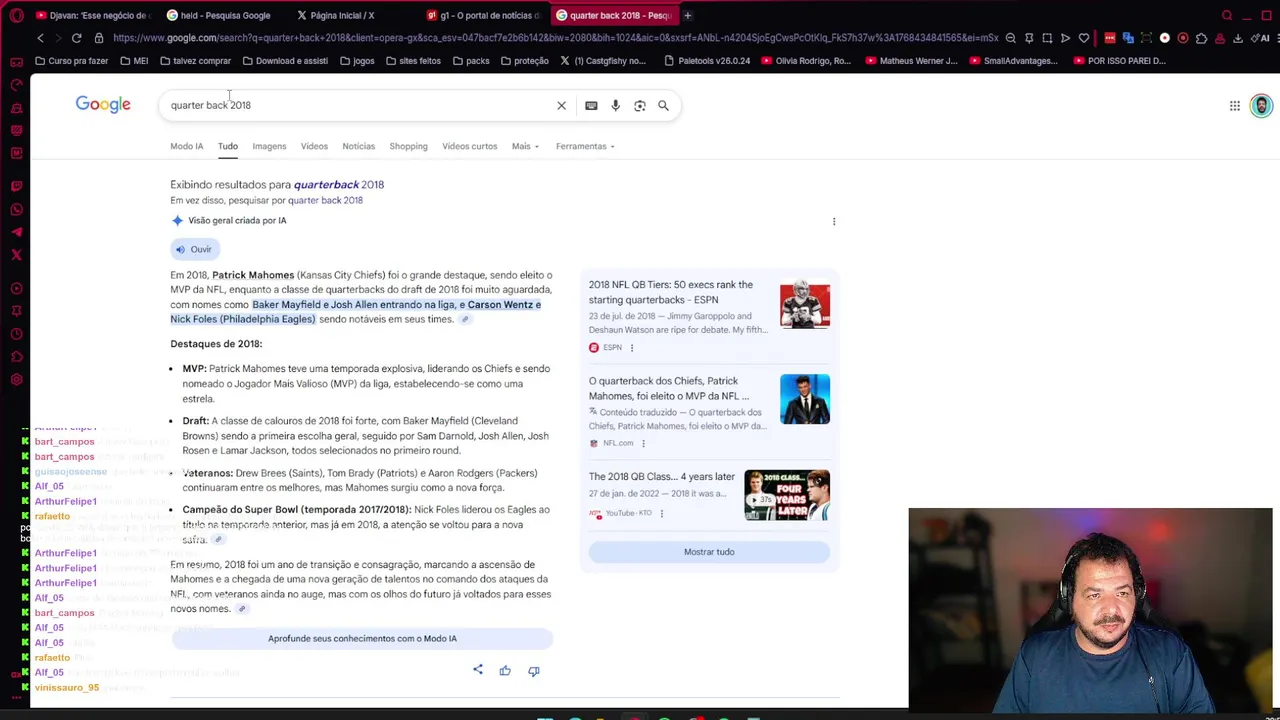Expand sources with Mostrar tudo
This screenshot has width=1280, height=720.
(x=709, y=552)
